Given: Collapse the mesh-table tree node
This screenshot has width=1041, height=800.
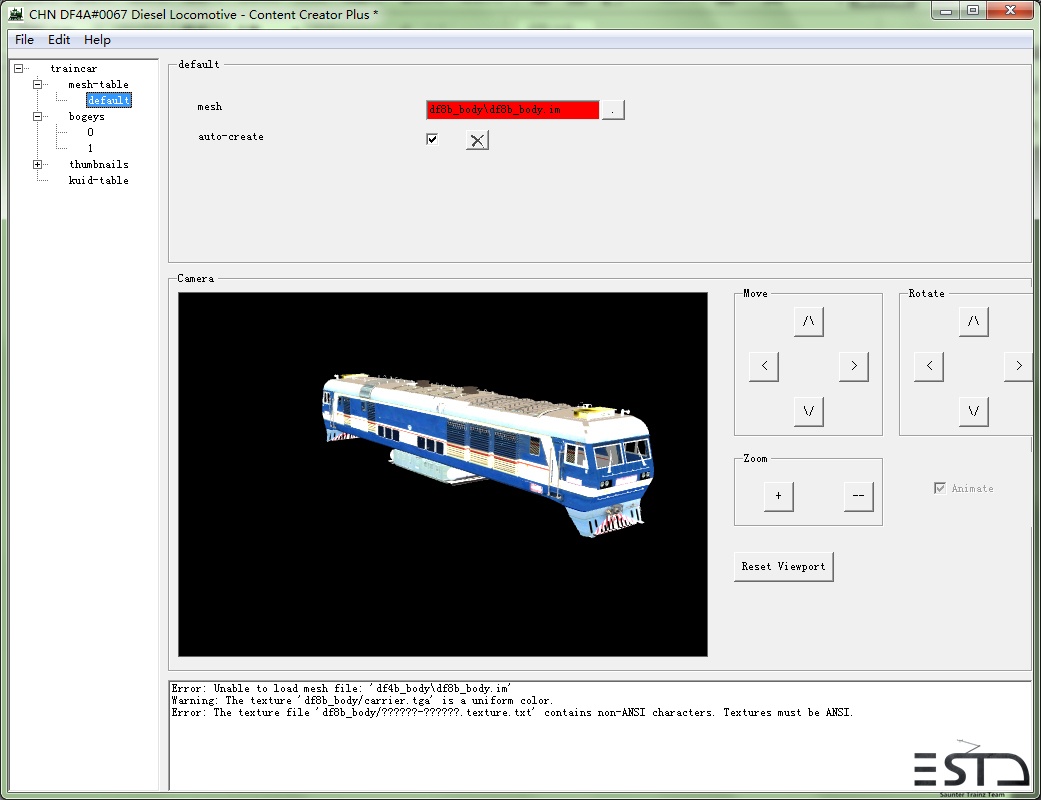Looking at the screenshot, I should 37,84.
